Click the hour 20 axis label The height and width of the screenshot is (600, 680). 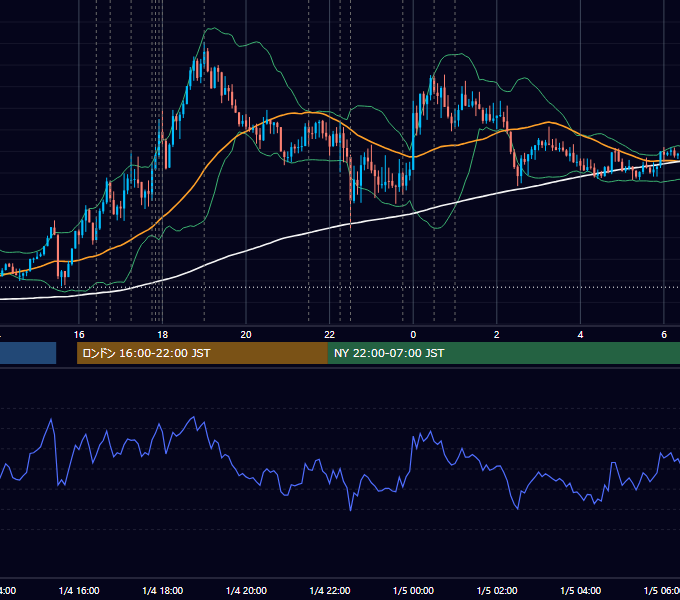246,335
